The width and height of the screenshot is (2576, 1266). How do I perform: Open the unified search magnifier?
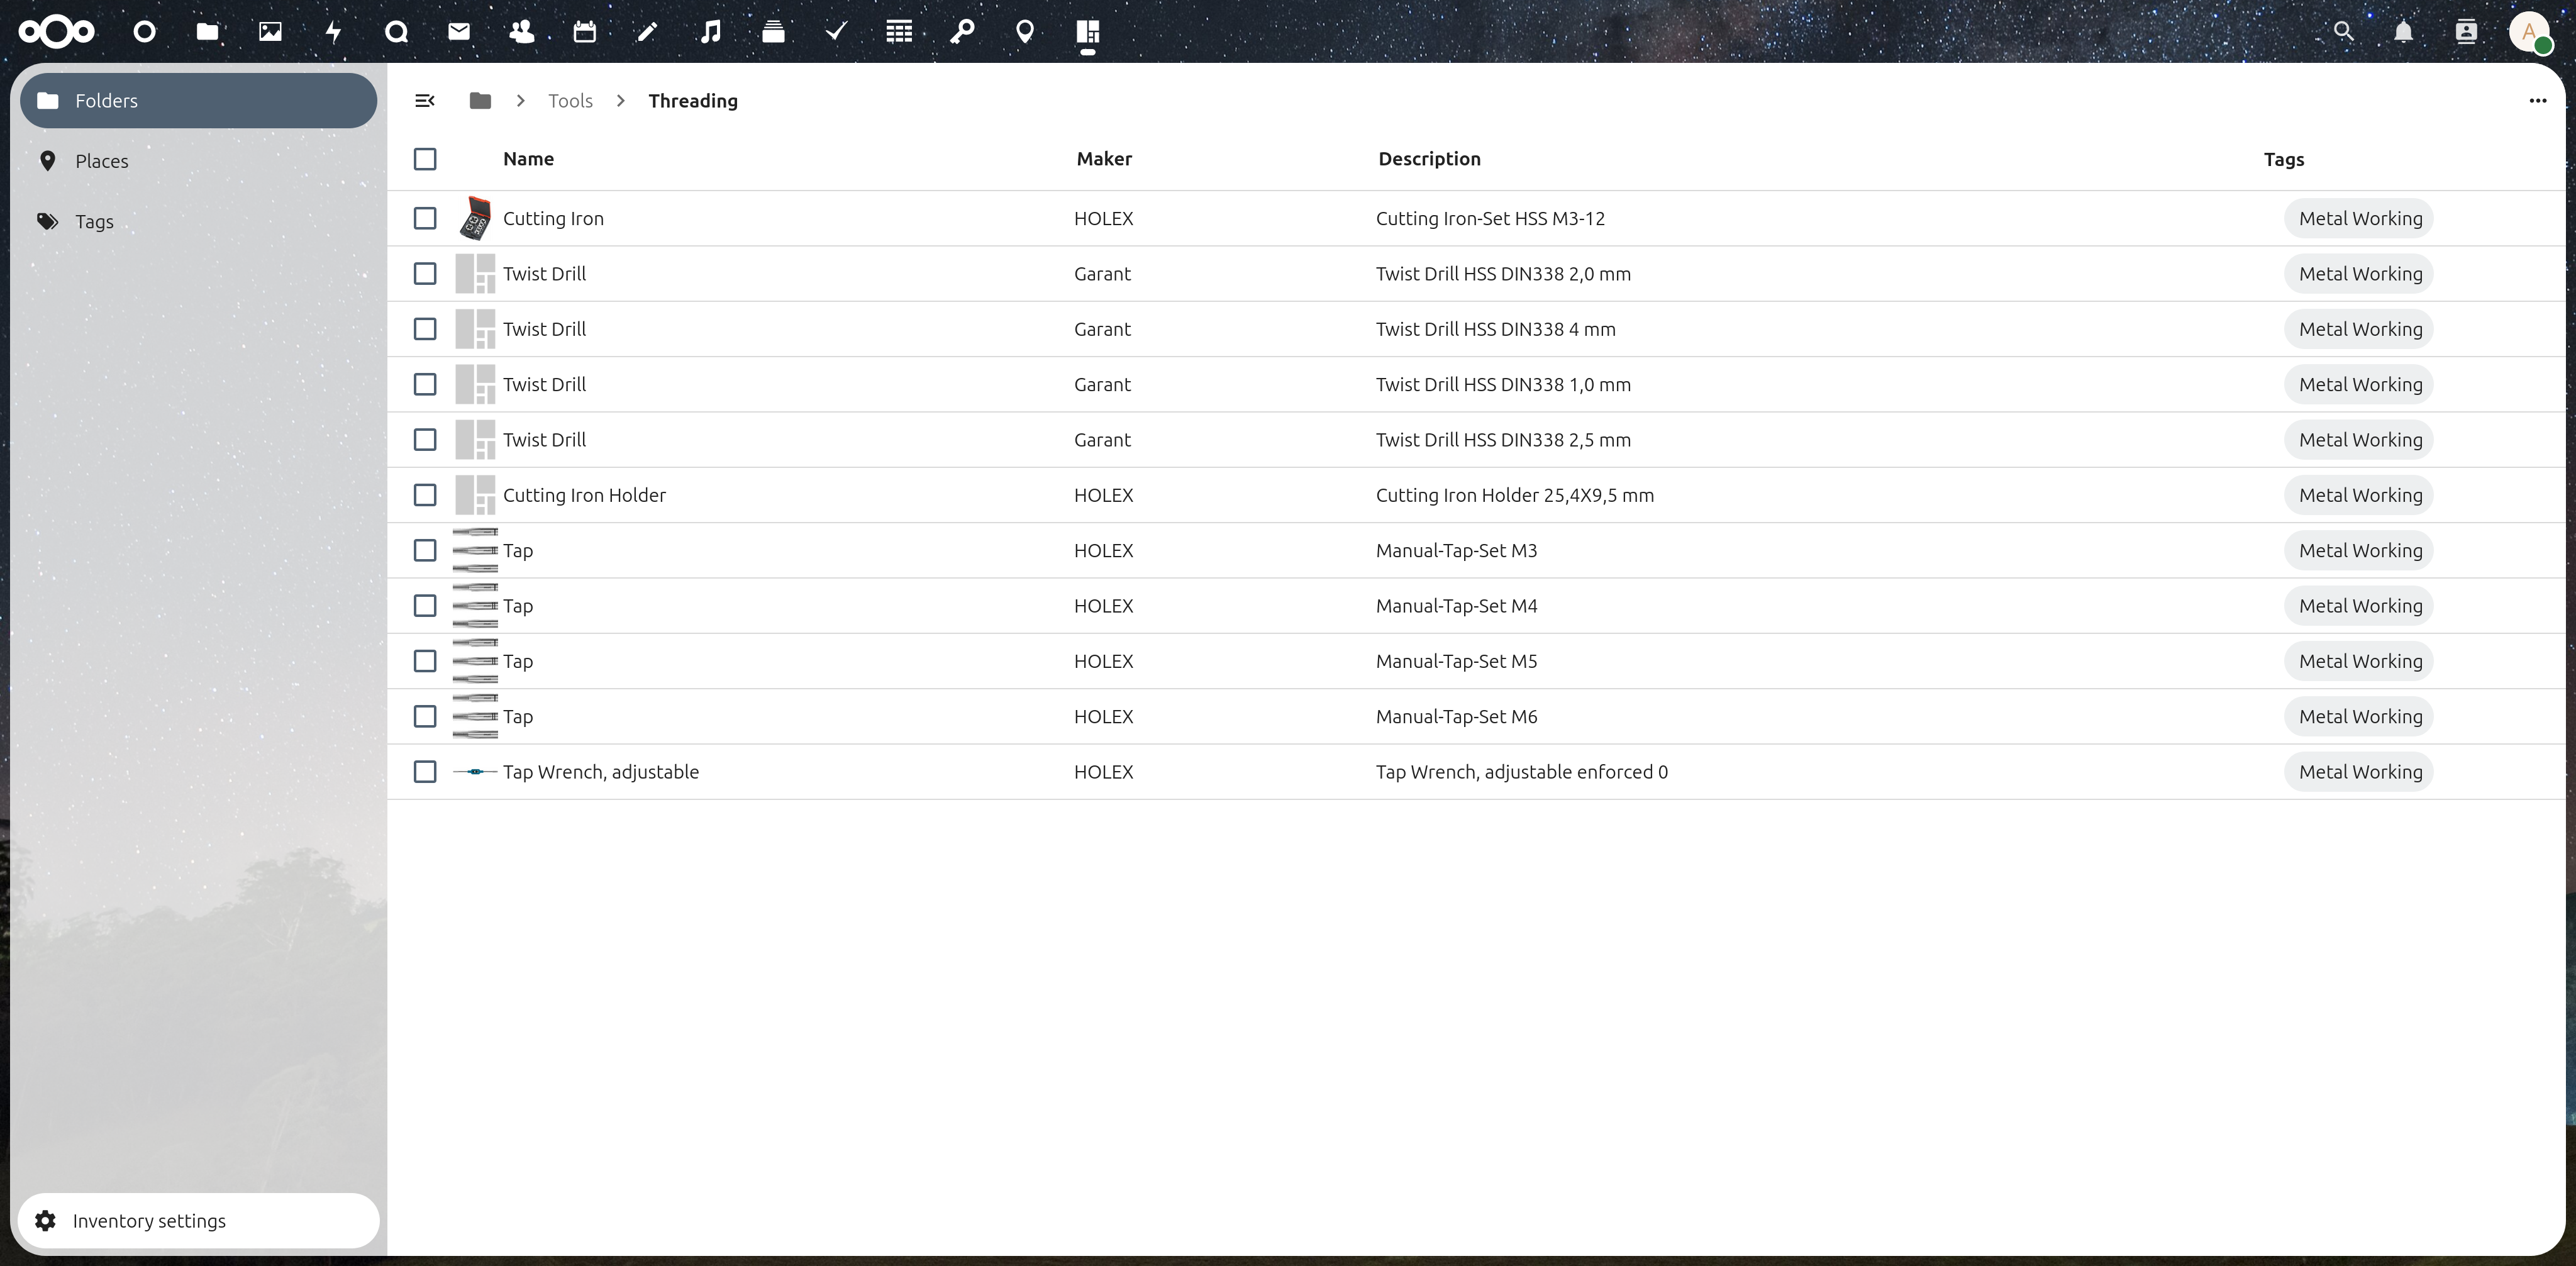pyautogui.click(x=2343, y=32)
